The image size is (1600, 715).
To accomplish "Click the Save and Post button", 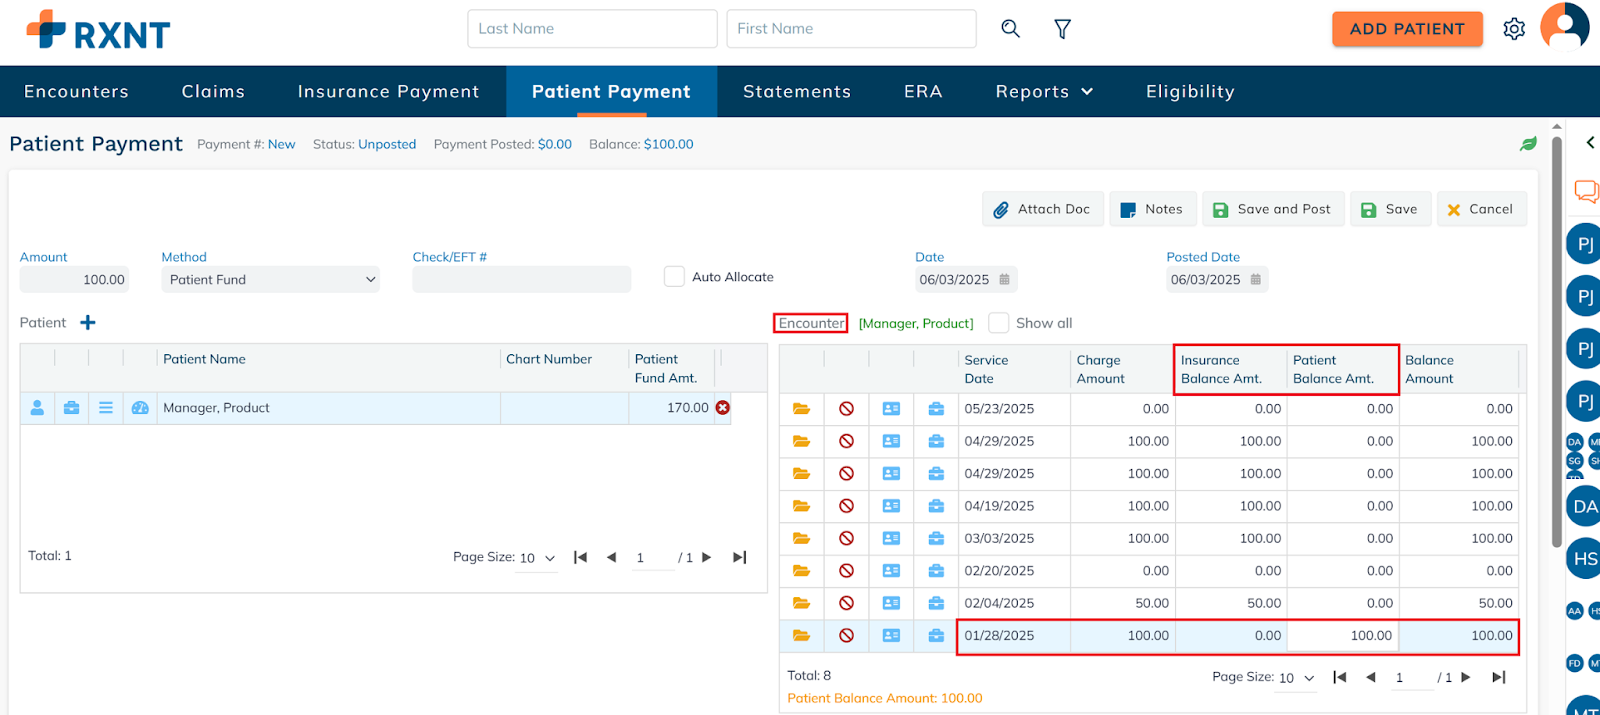I will pos(1272,209).
